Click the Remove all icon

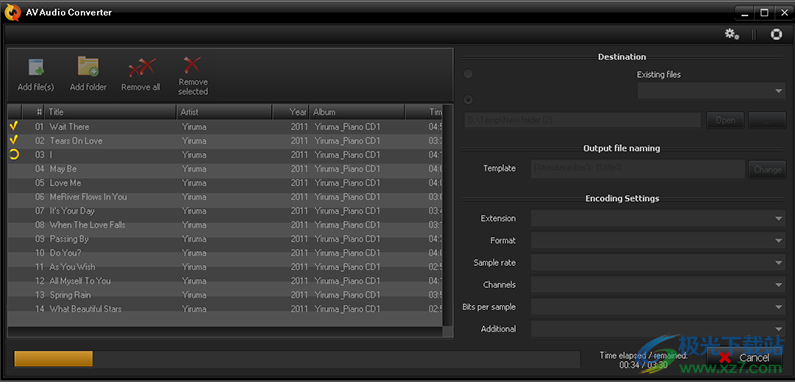(x=141, y=67)
